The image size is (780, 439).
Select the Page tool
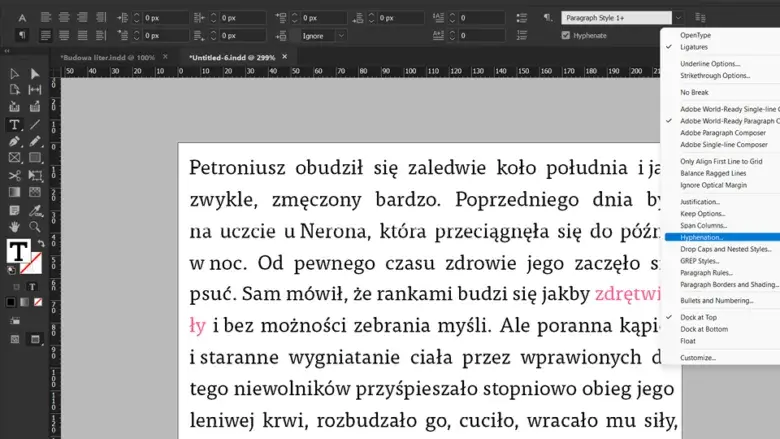(x=14, y=90)
